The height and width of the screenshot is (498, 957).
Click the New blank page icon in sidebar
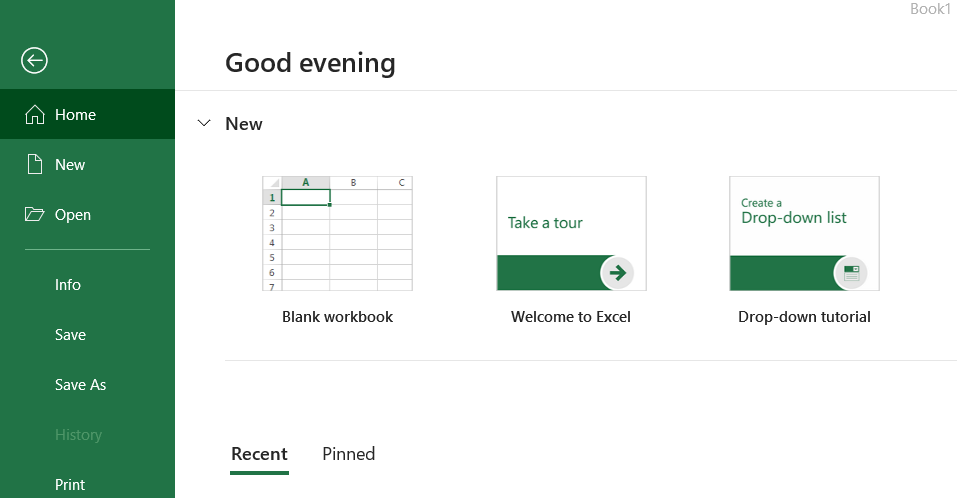[35, 165]
